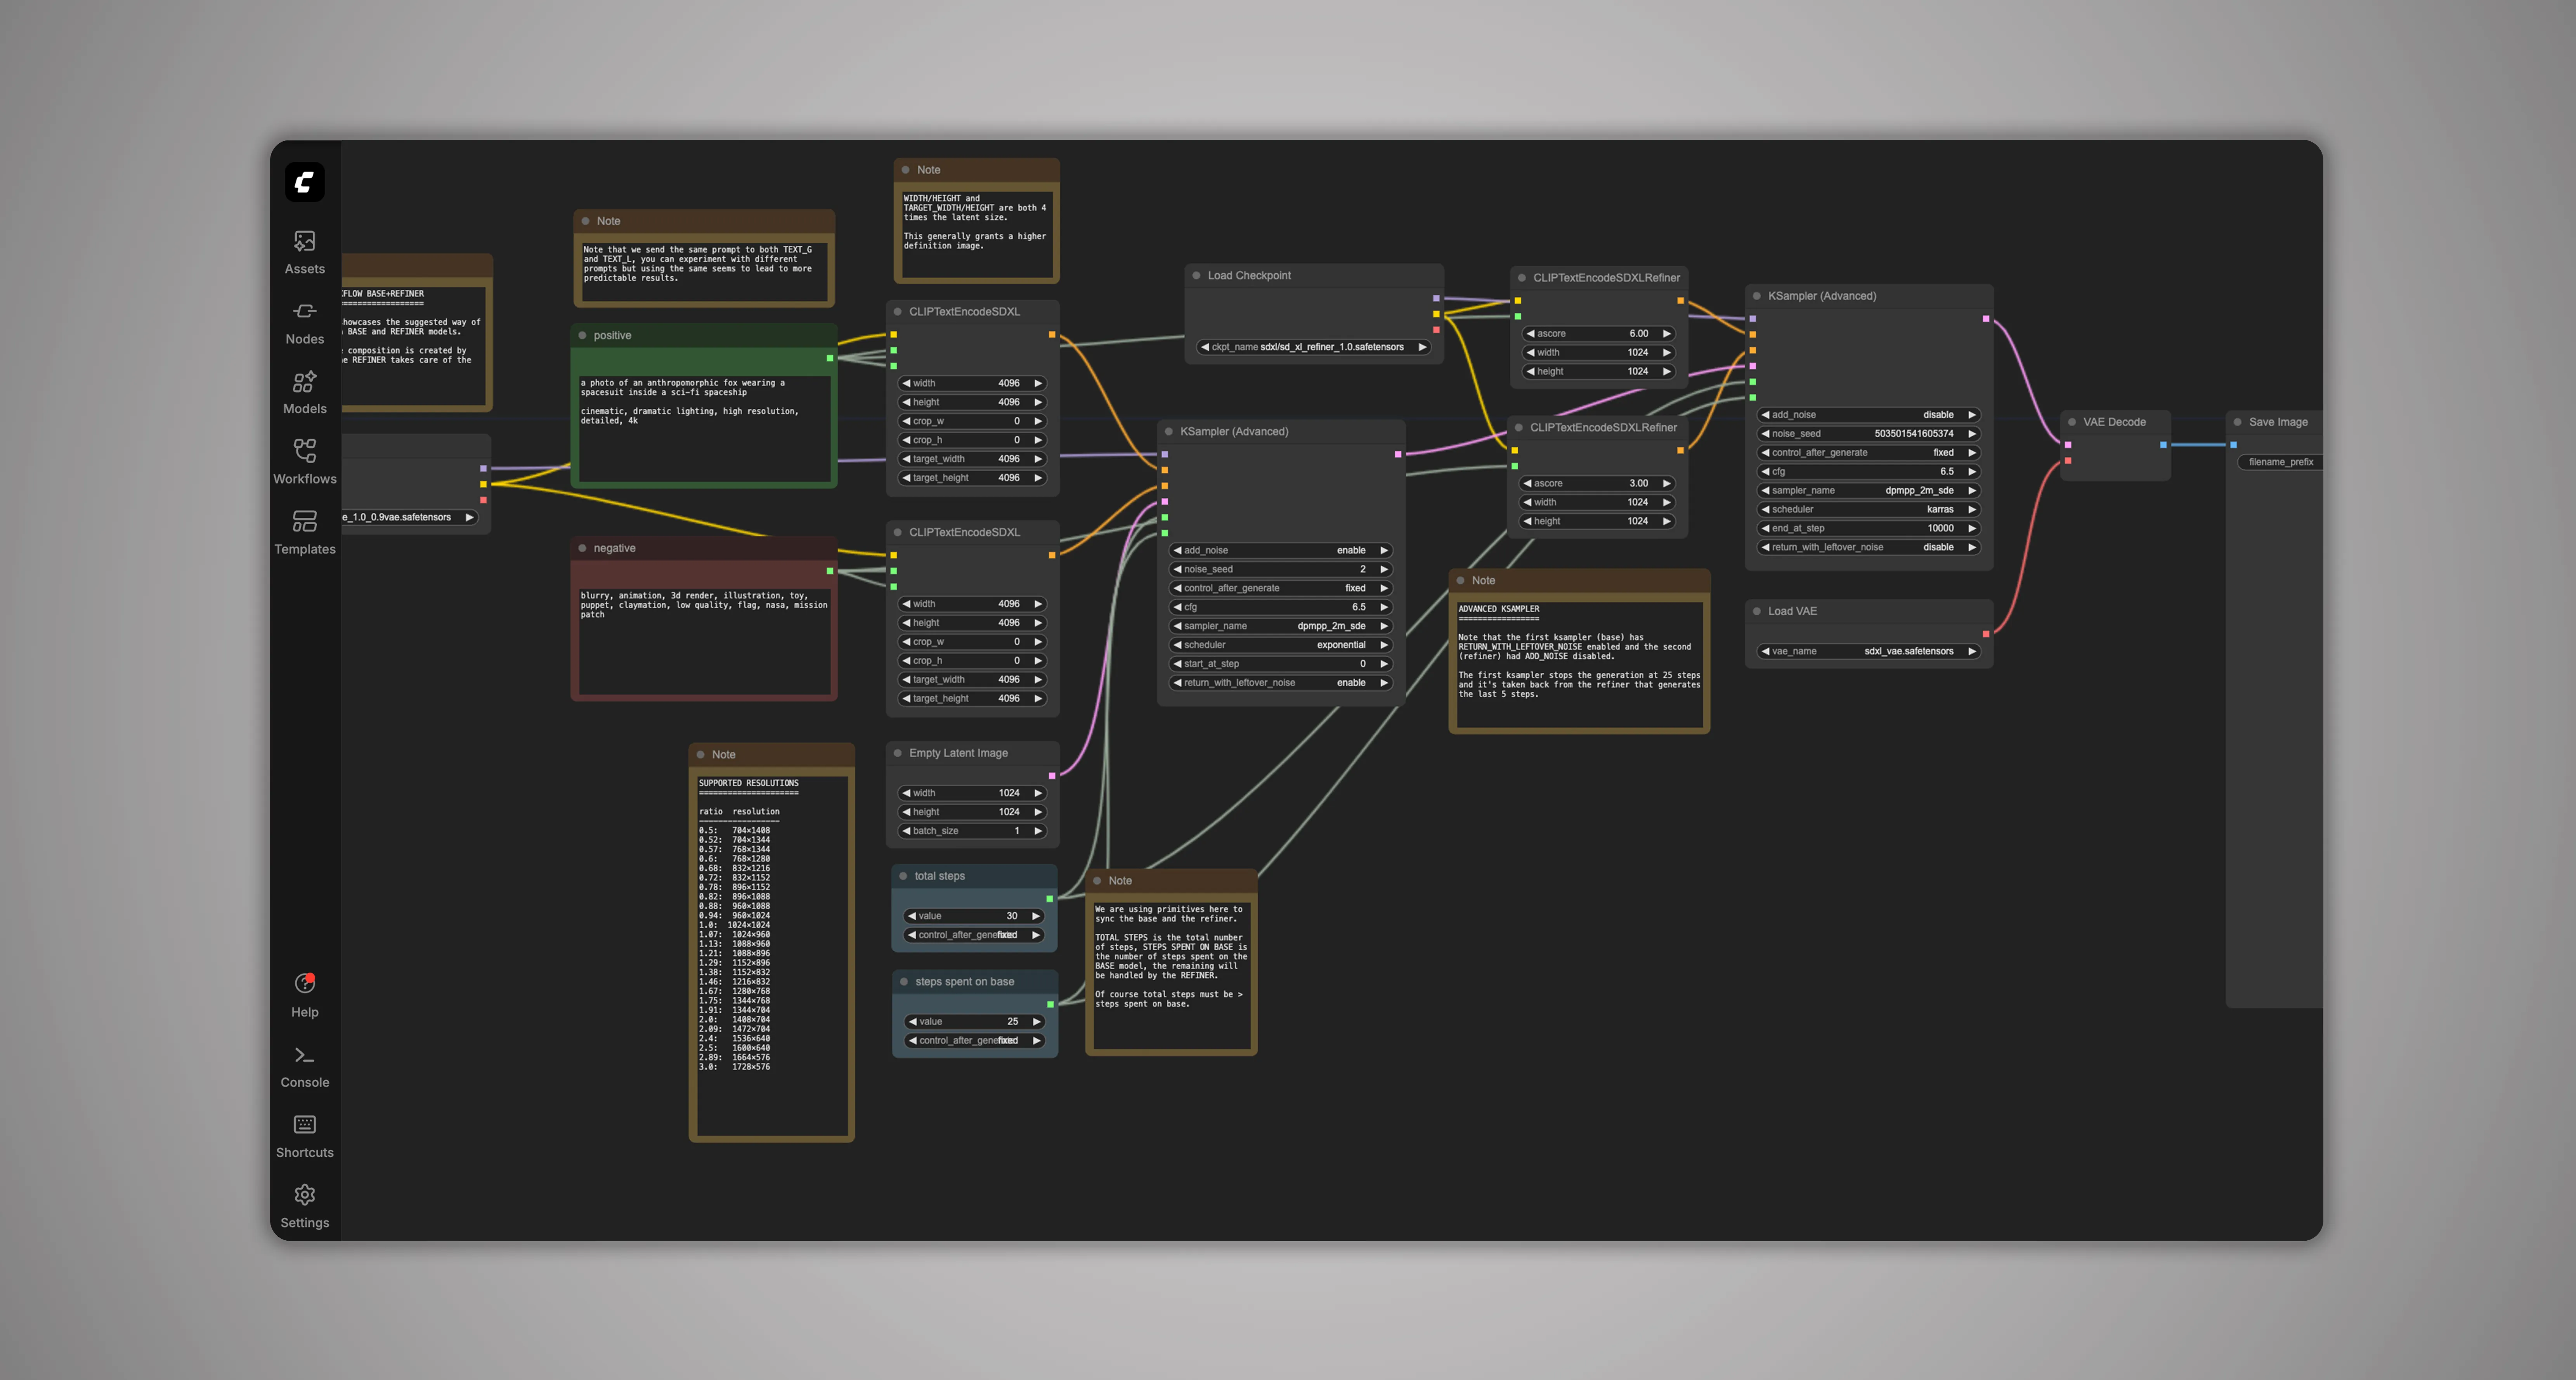This screenshot has width=2576, height=1380.
Task: Open the vae_name sdxl_vae.safetensors dropdown
Action: click(x=1868, y=651)
